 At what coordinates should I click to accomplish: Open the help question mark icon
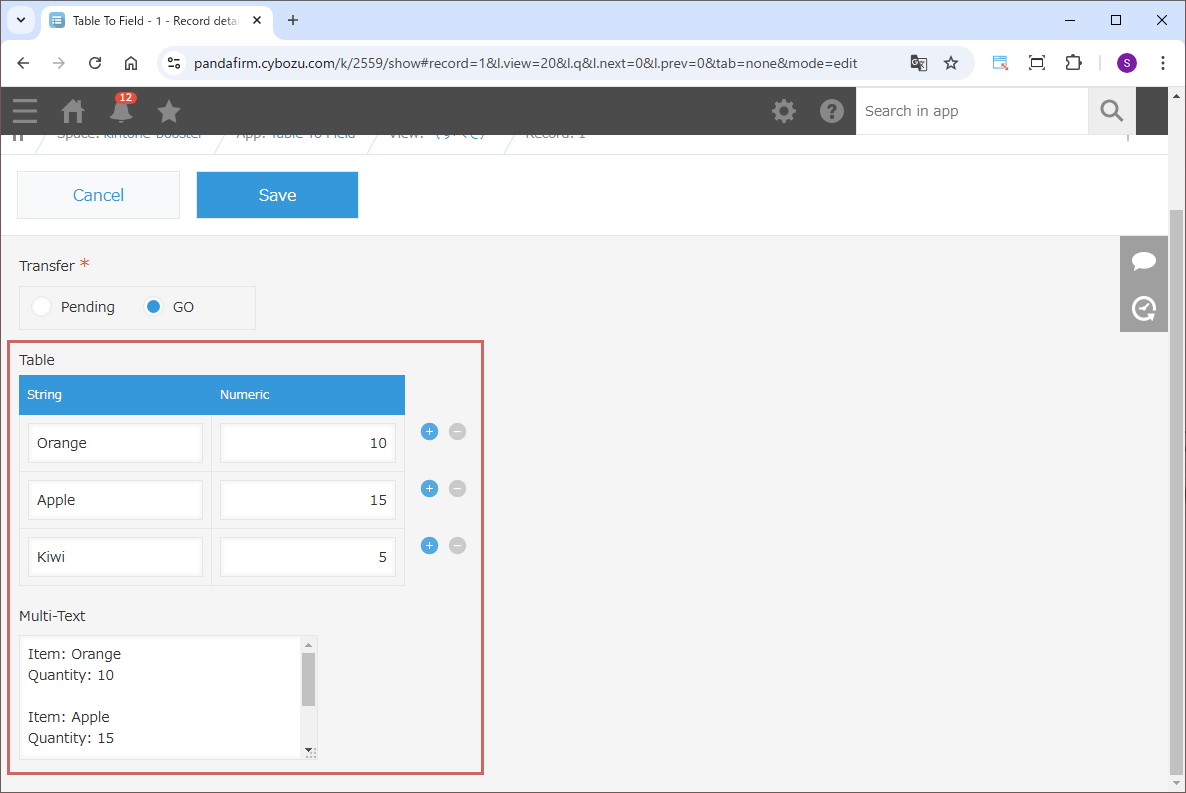pyautogui.click(x=832, y=111)
